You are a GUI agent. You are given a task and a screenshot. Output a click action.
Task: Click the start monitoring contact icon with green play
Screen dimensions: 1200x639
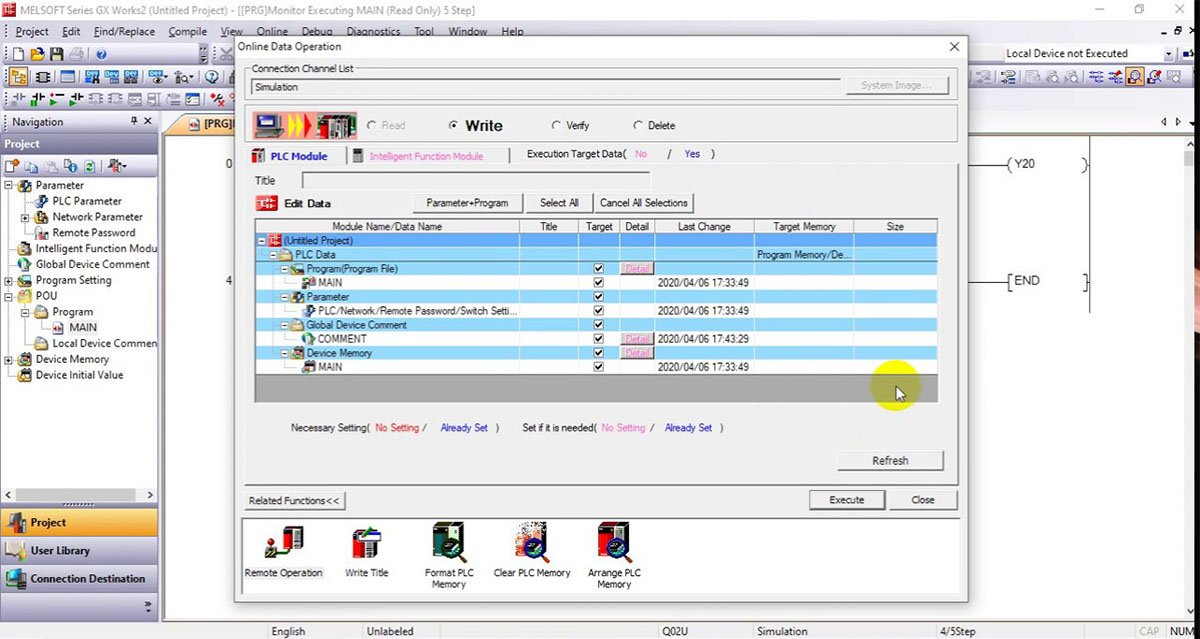(76, 99)
